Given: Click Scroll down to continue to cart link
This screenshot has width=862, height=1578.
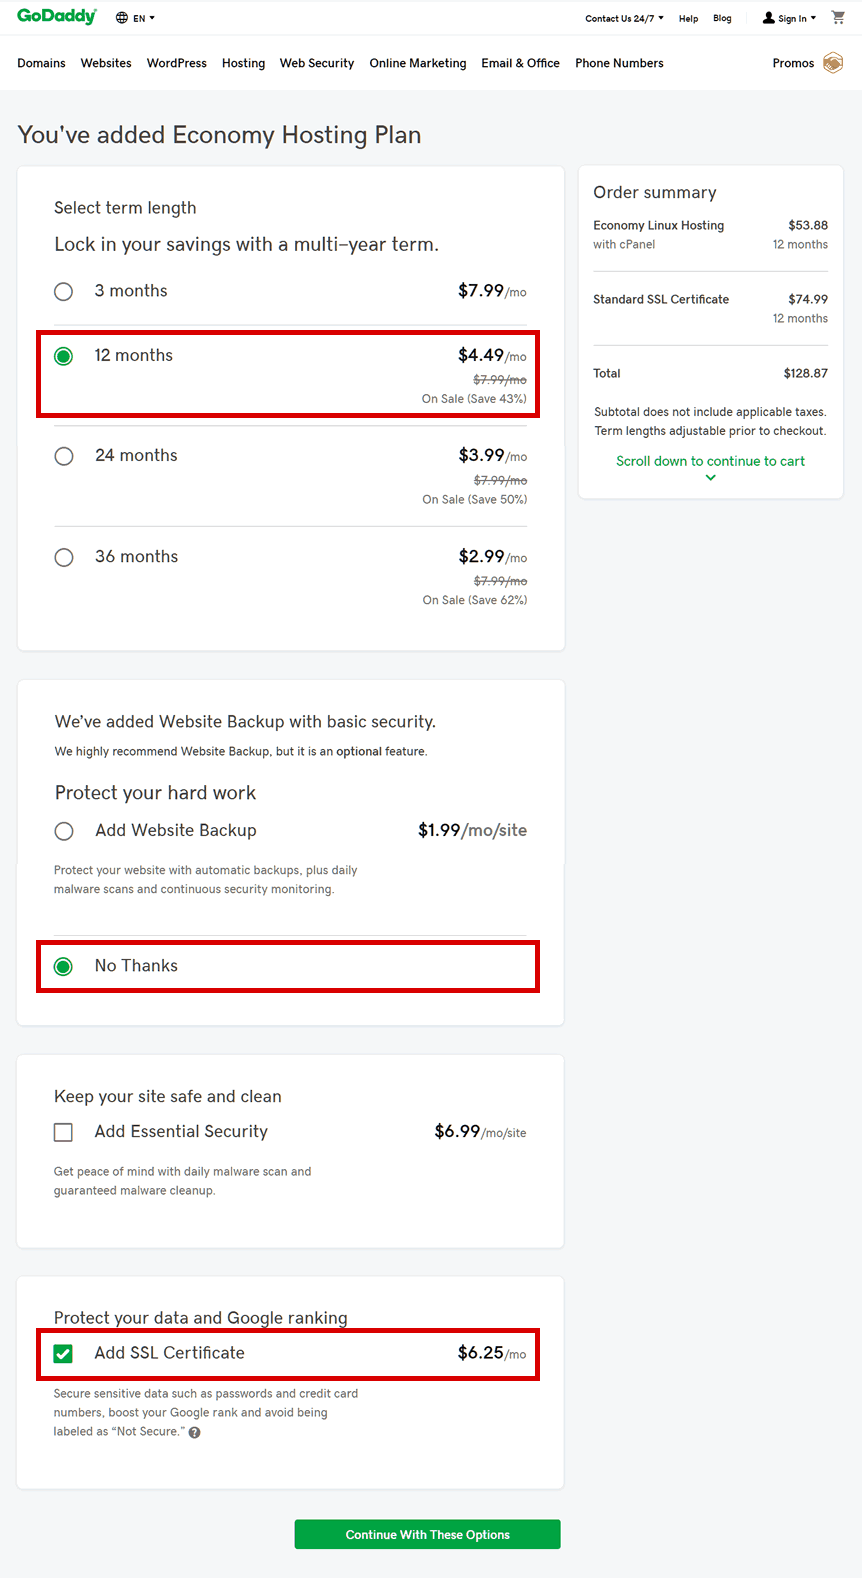Looking at the screenshot, I should 710,461.
